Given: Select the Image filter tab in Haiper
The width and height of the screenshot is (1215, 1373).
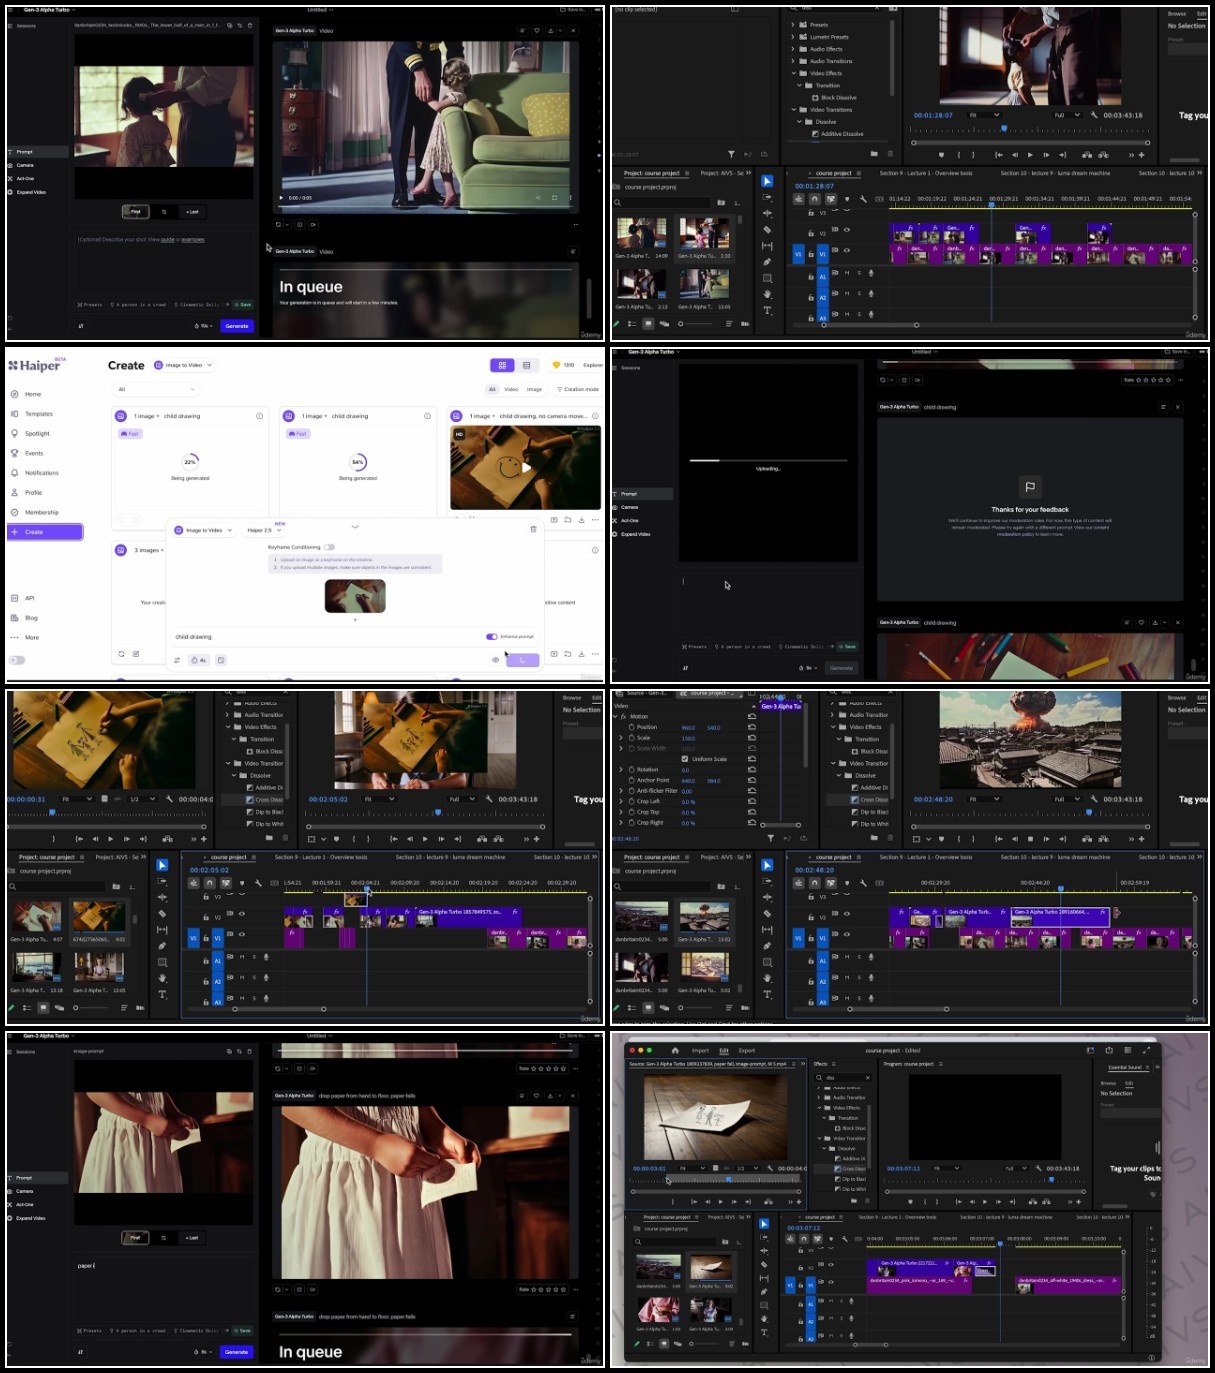Looking at the screenshot, I should pyautogui.click(x=534, y=389).
